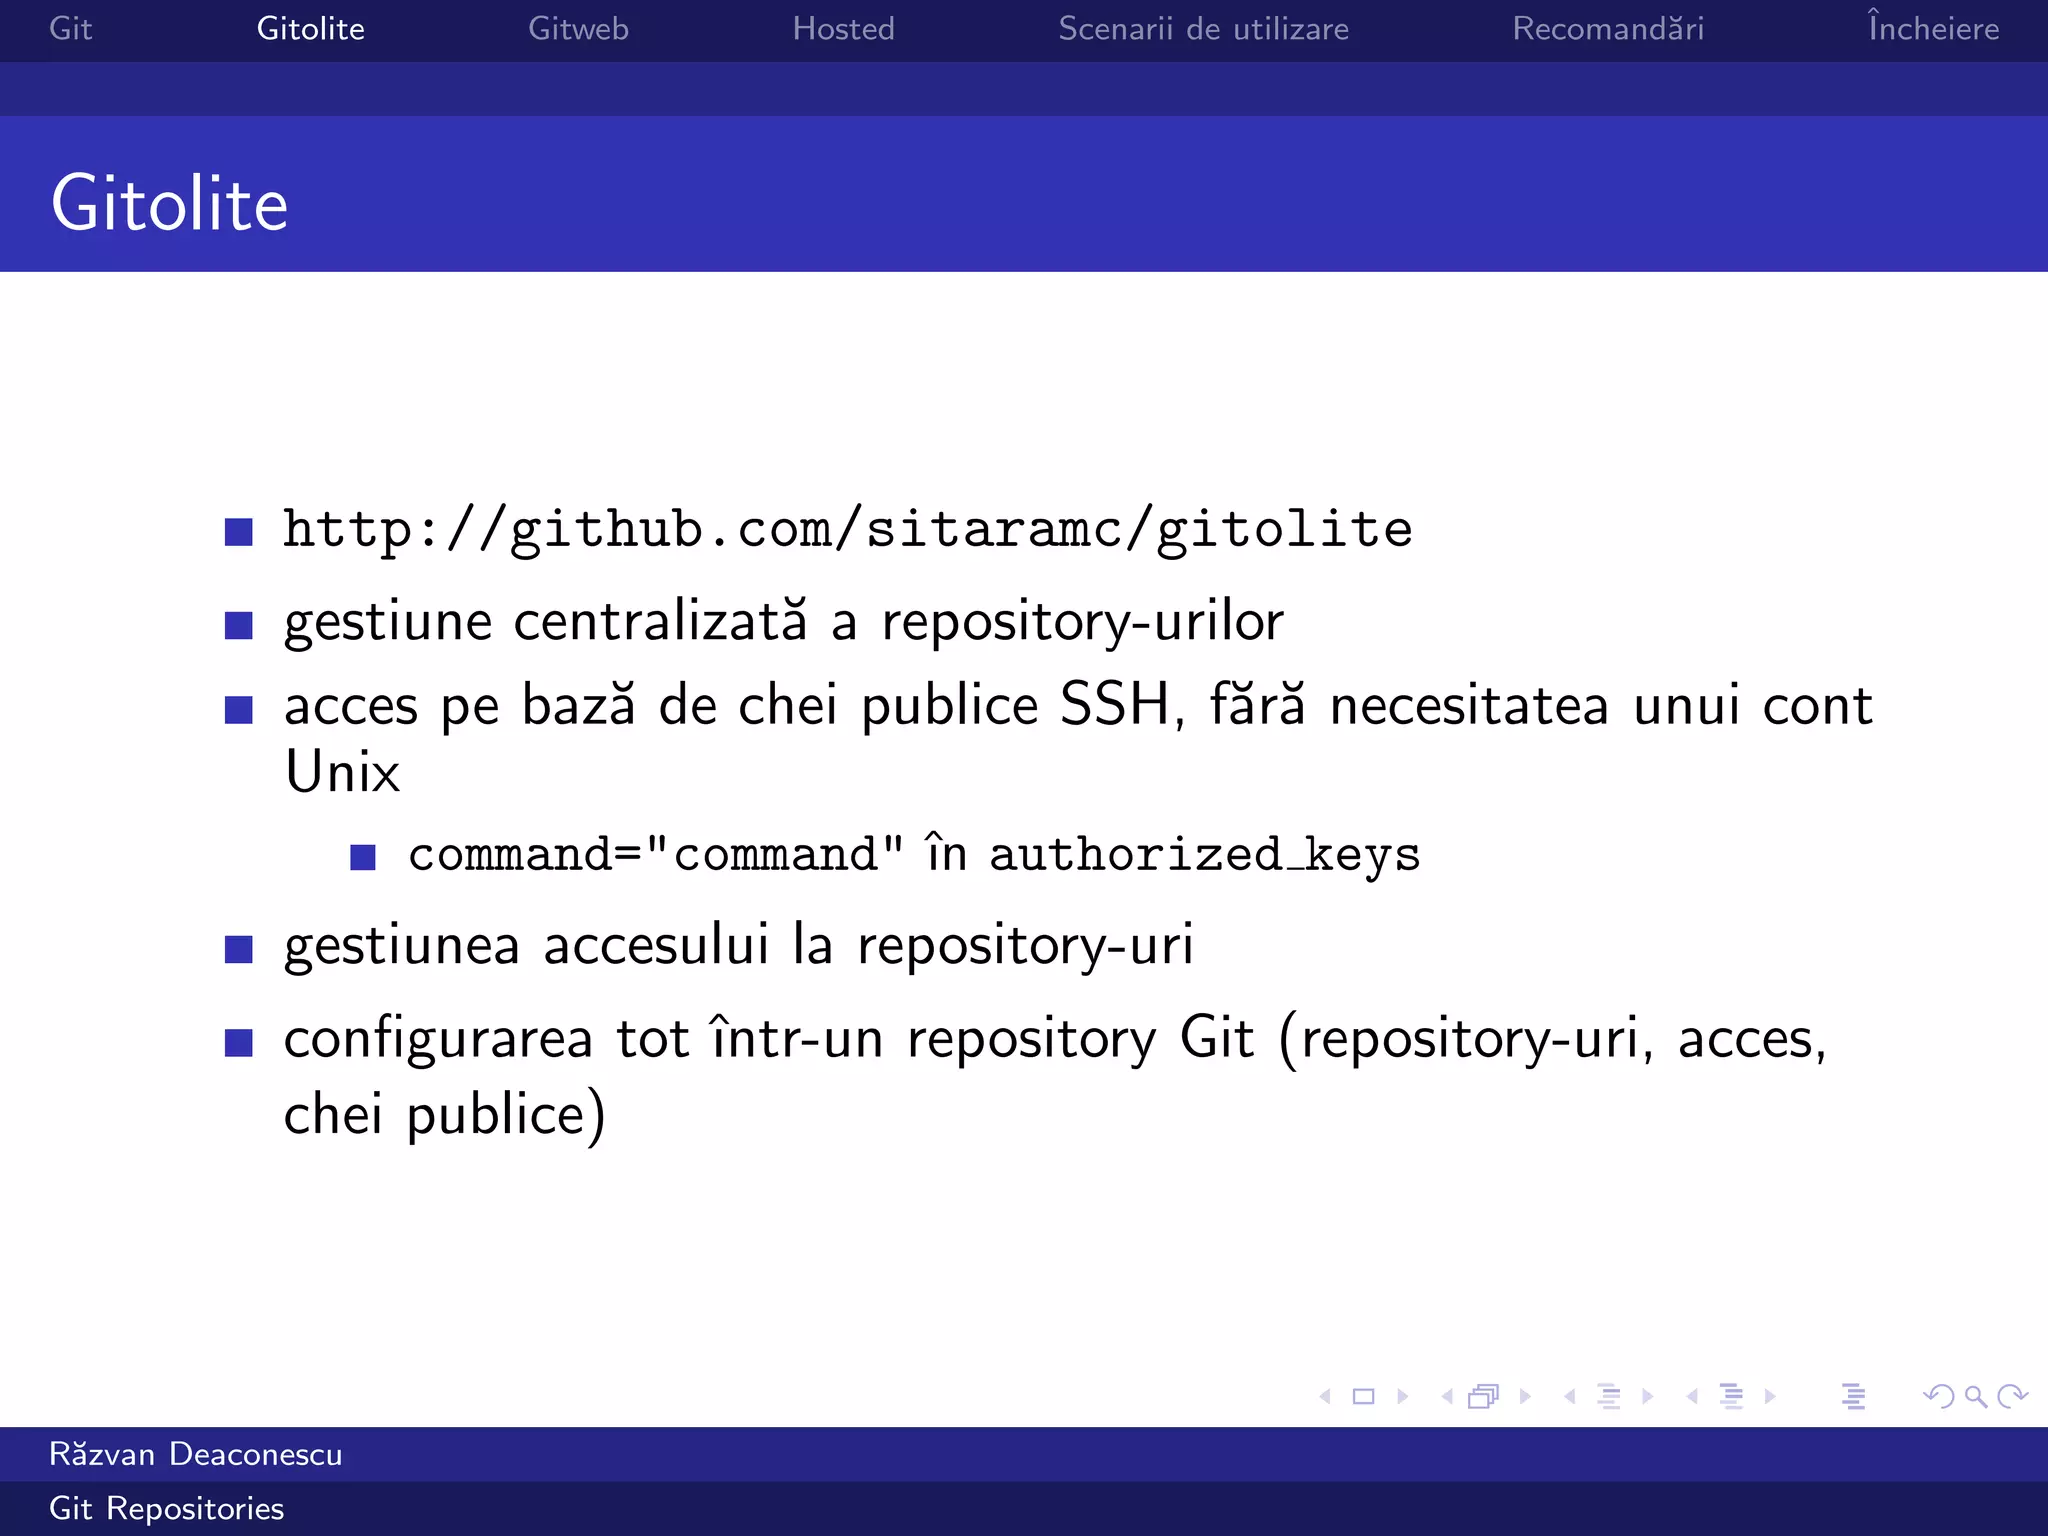Jump to the Gitweb section
2048x1536 pixels.
point(578,29)
